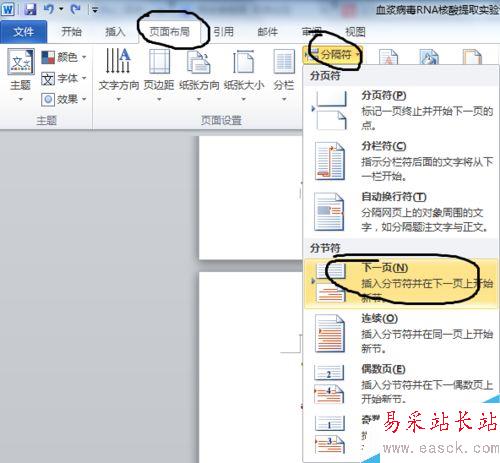The image size is (500, 463).
Task: Click the 纸张大小 (Paper Size) icon
Action: pyautogui.click(x=244, y=62)
